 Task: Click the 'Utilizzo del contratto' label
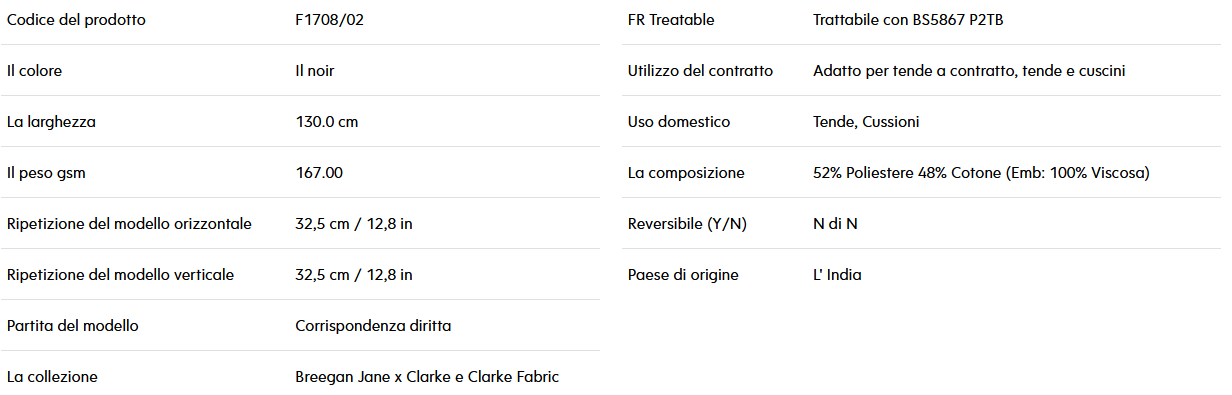coord(700,71)
